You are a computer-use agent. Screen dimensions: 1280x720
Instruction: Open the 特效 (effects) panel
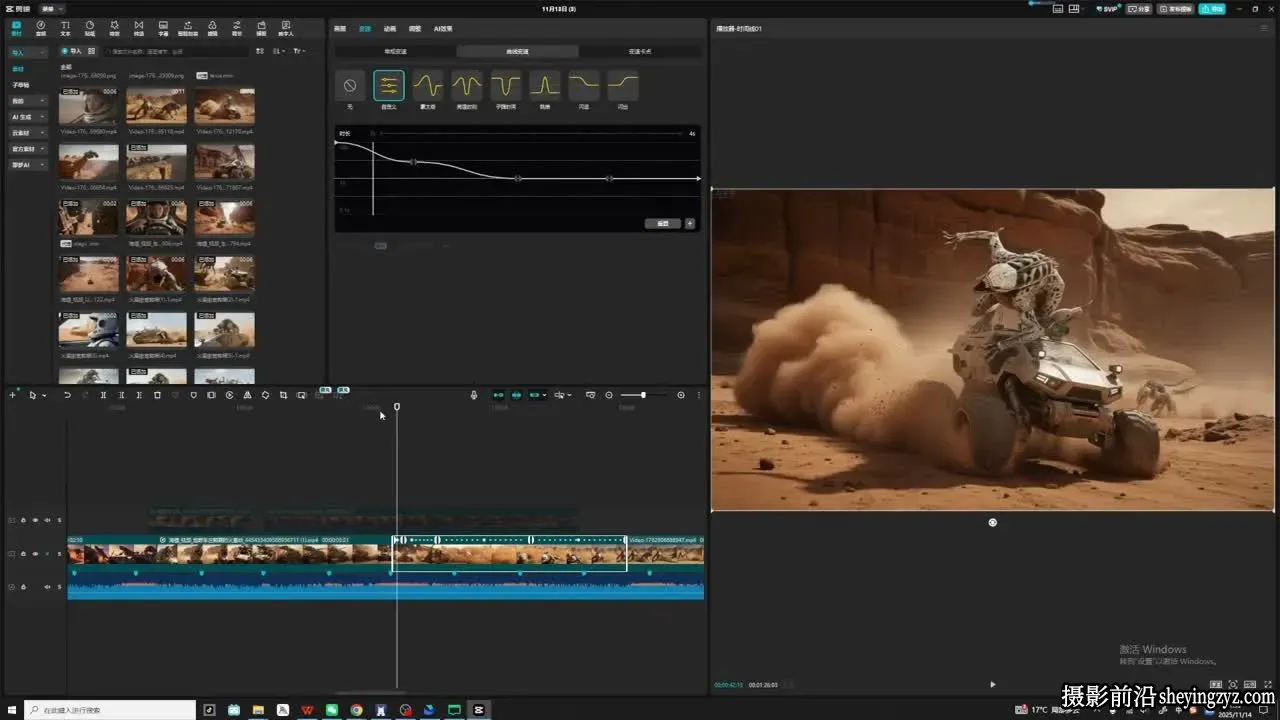(114, 27)
